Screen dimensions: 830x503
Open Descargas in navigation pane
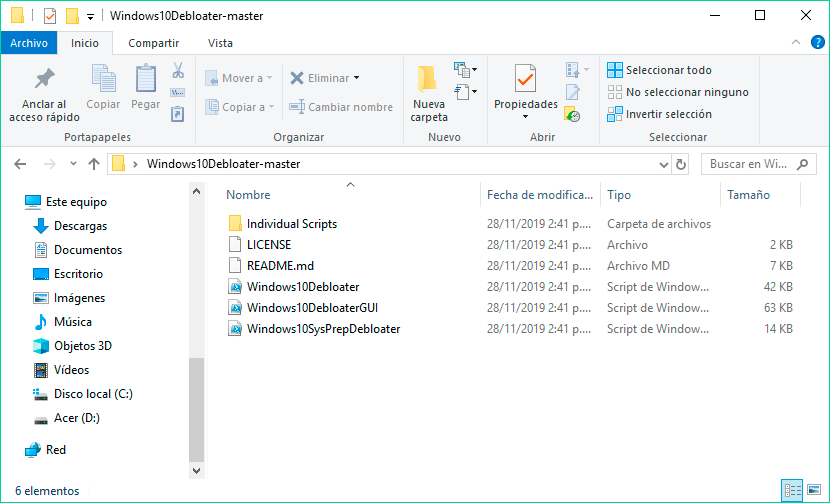point(69,226)
